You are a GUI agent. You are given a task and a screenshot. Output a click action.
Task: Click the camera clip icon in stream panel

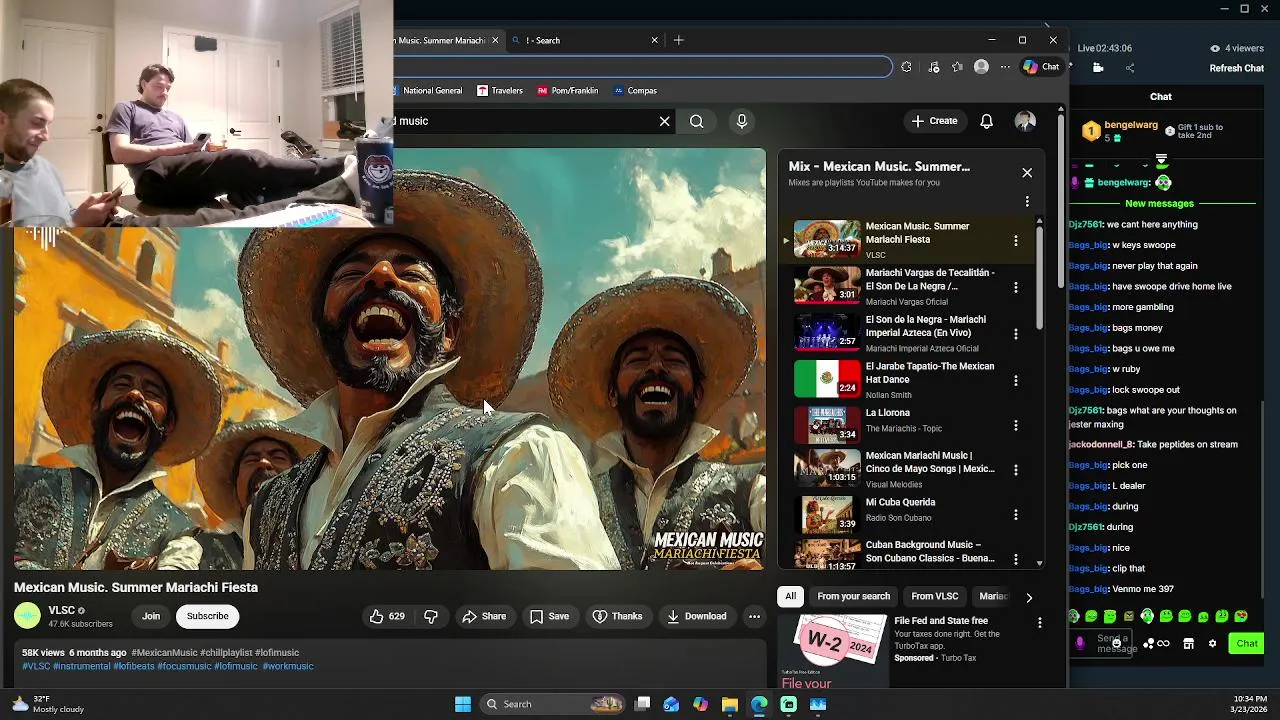1098,68
